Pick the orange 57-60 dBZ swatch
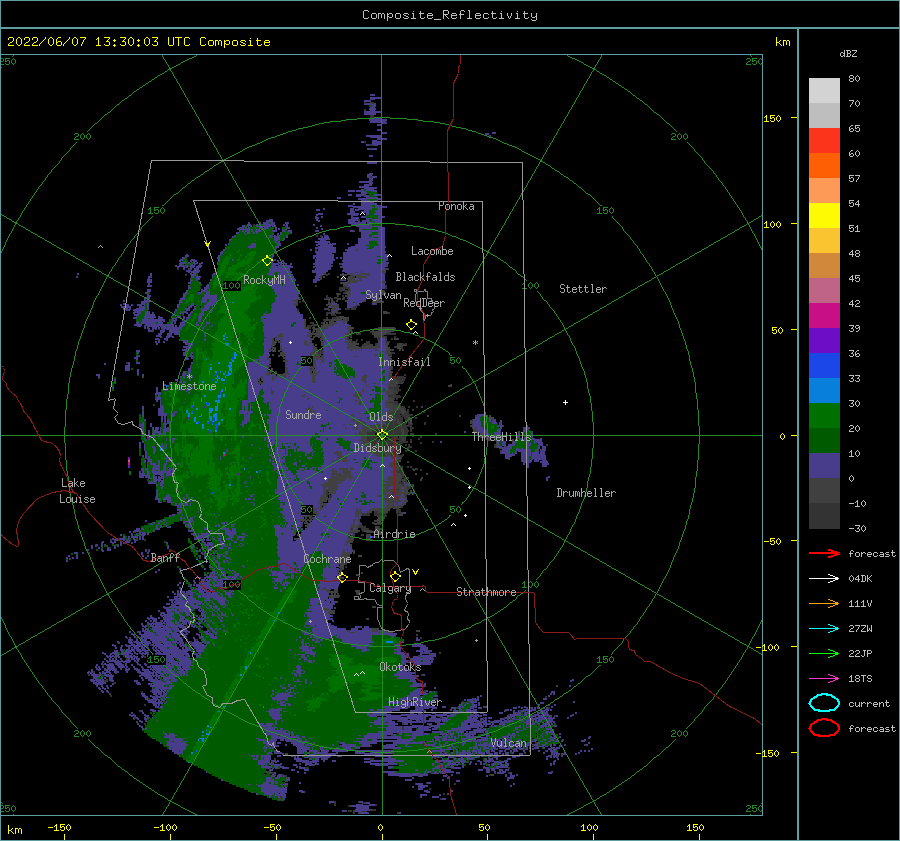The image size is (900, 841). pyautogui.click(x=824, y=166)
